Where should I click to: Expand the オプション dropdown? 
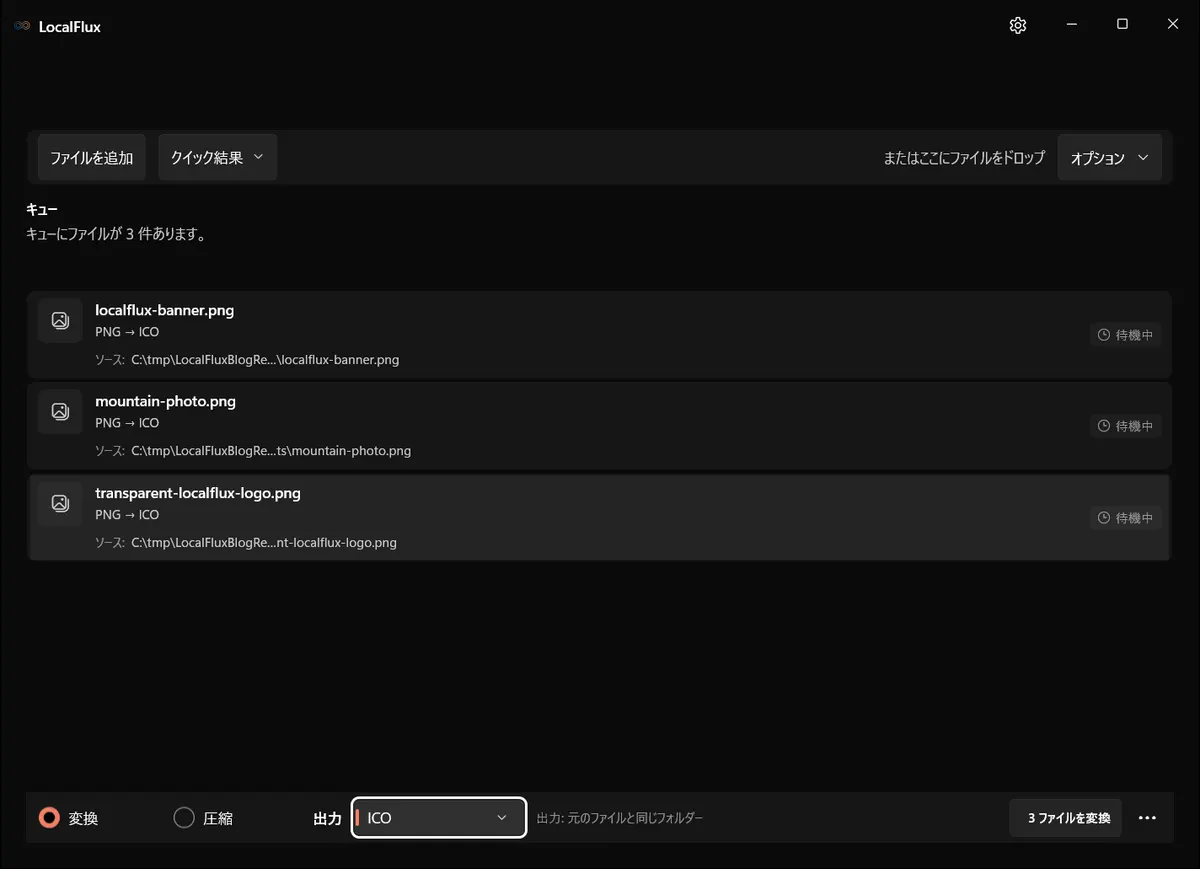[x=1110, y=157]
